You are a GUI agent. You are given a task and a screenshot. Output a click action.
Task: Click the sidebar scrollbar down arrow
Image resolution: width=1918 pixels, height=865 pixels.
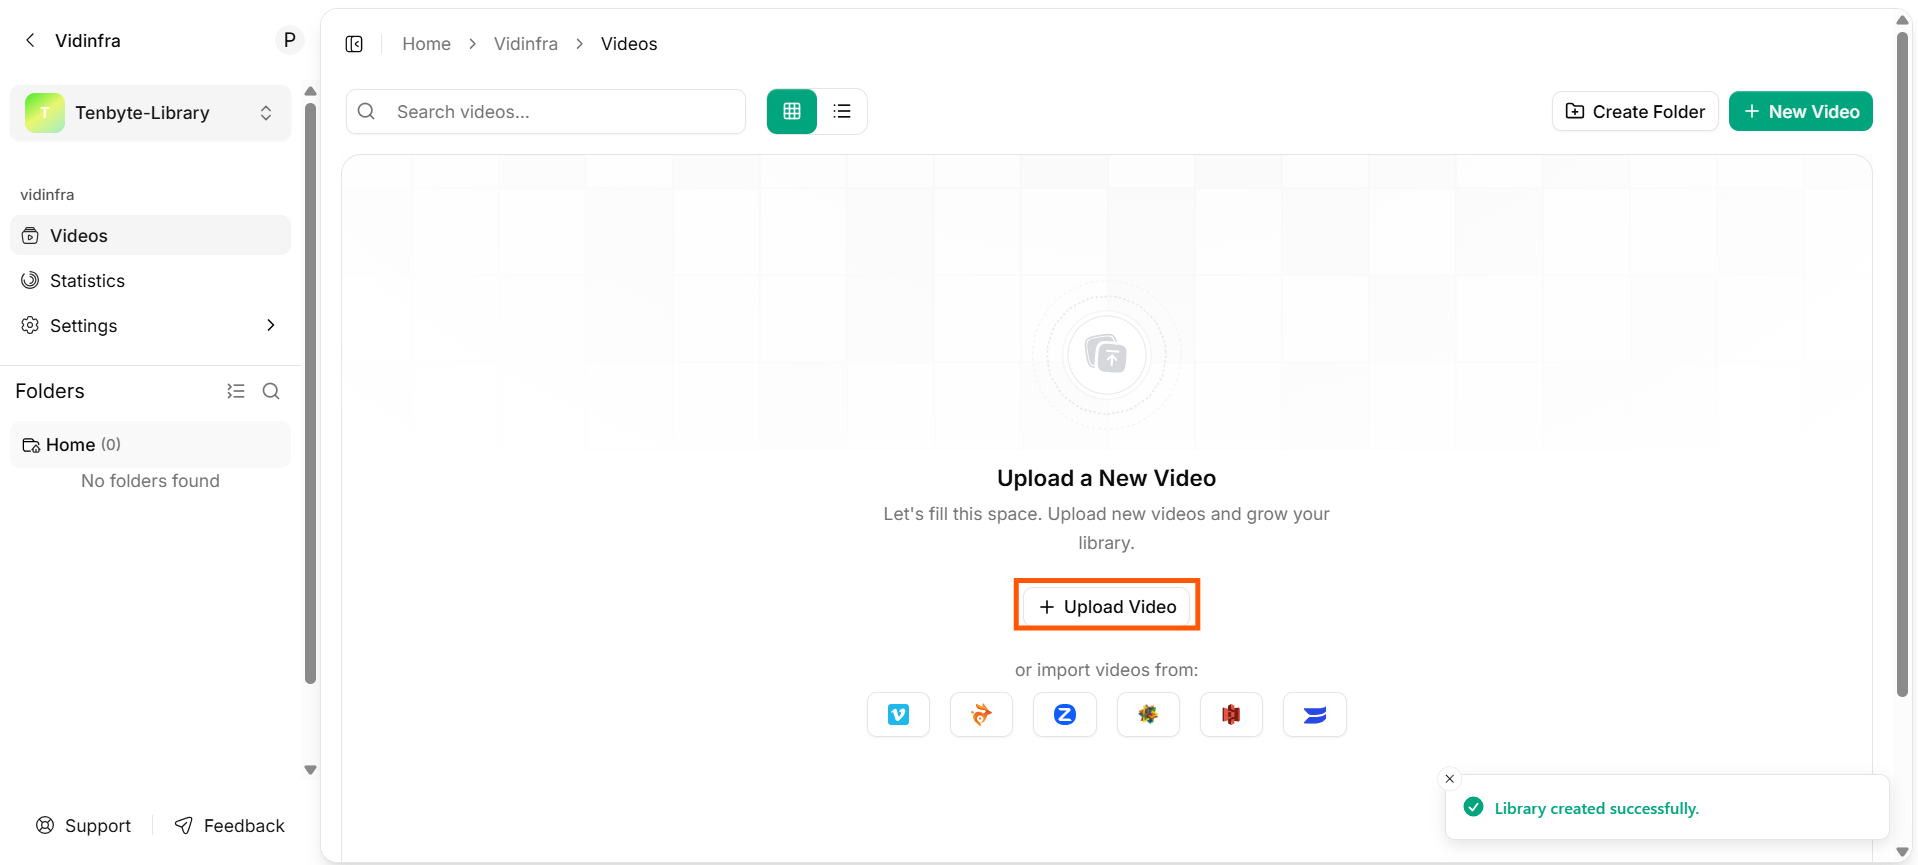(310, 770)
